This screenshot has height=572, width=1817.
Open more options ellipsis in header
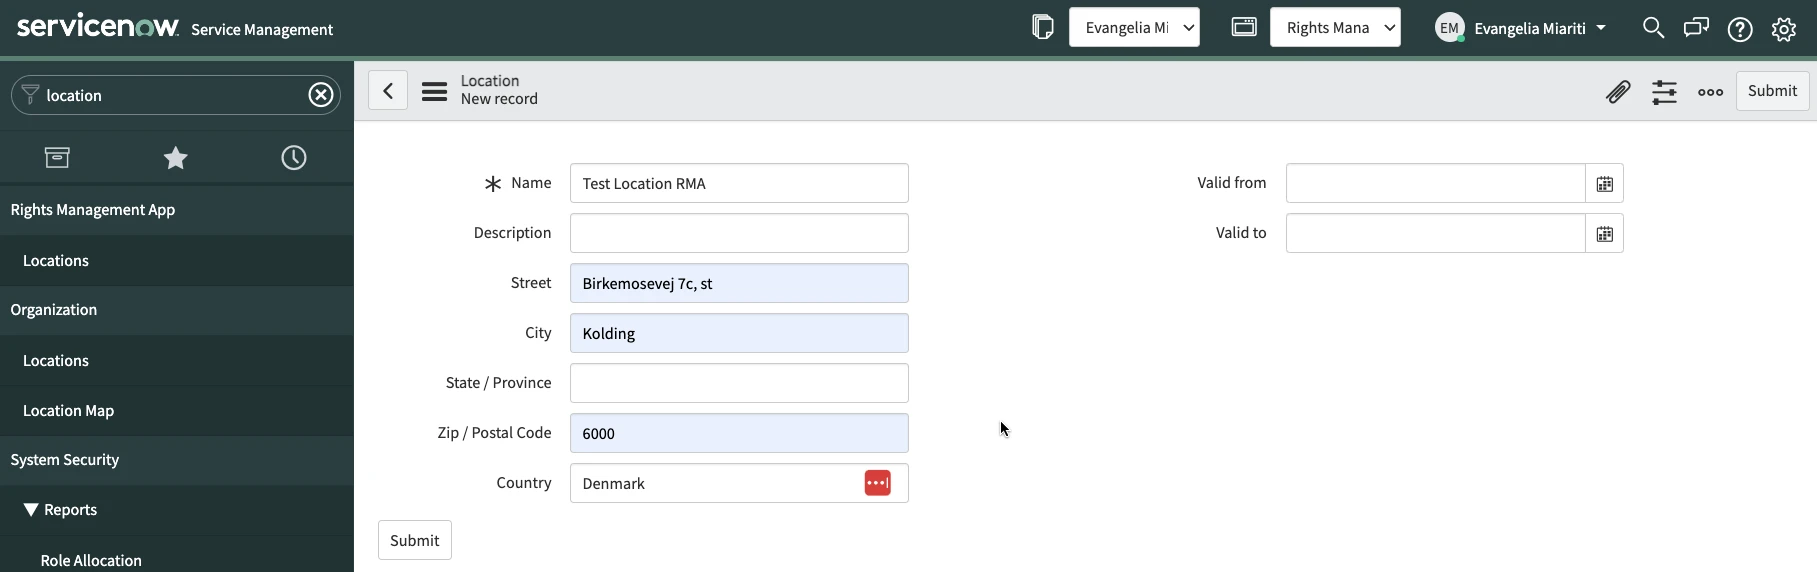pos(1710,92)
